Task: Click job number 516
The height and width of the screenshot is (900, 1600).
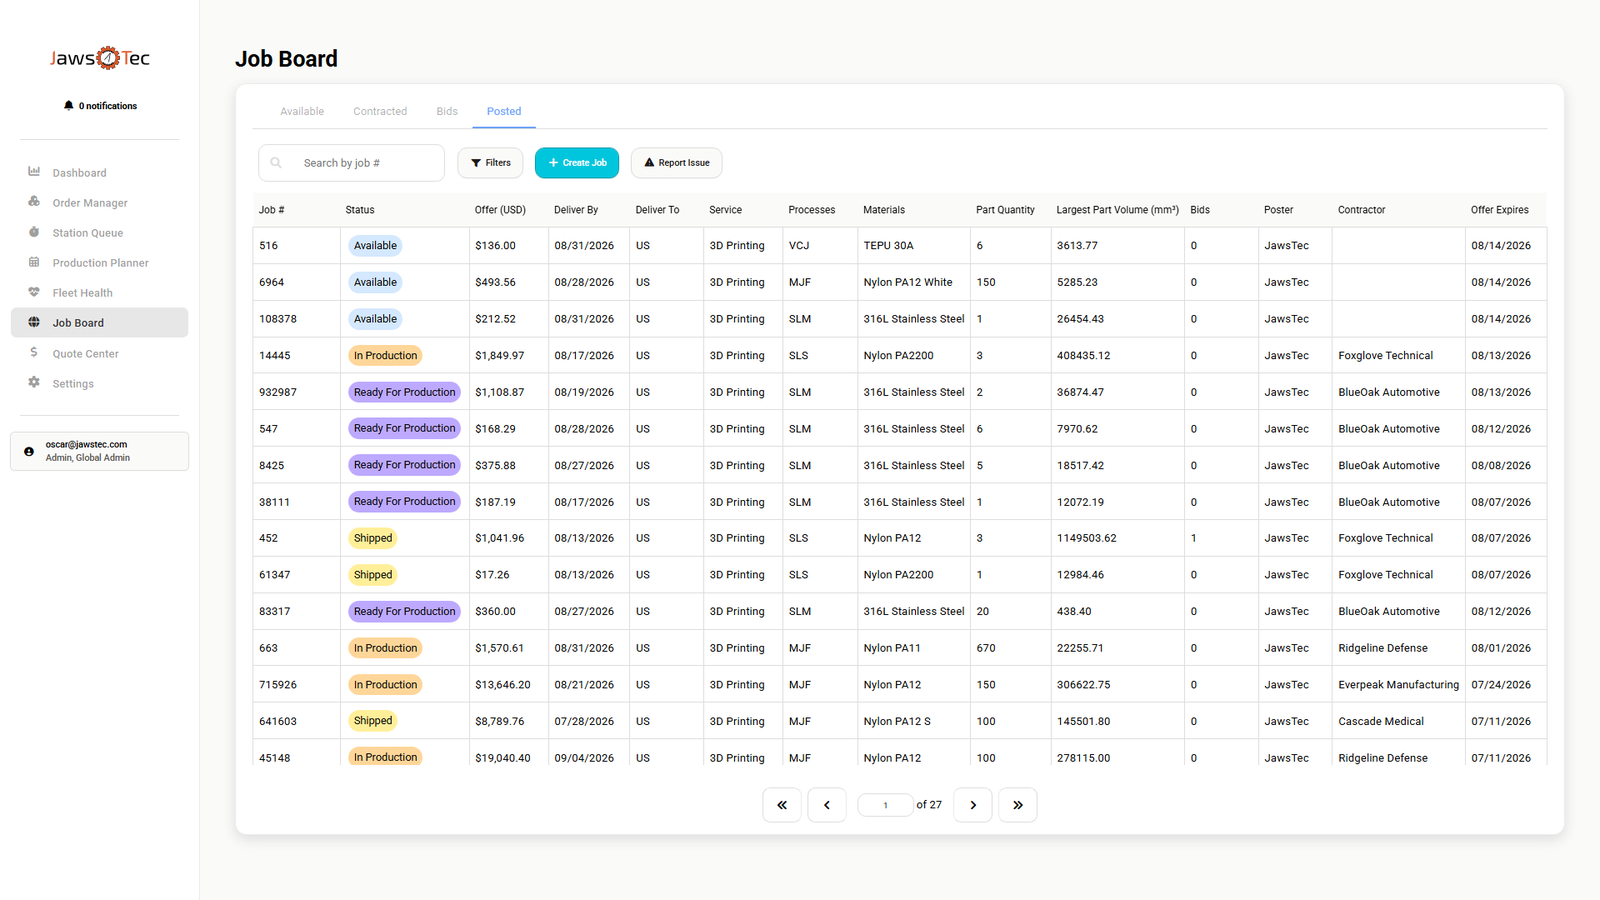Action: tap(268, 245)
